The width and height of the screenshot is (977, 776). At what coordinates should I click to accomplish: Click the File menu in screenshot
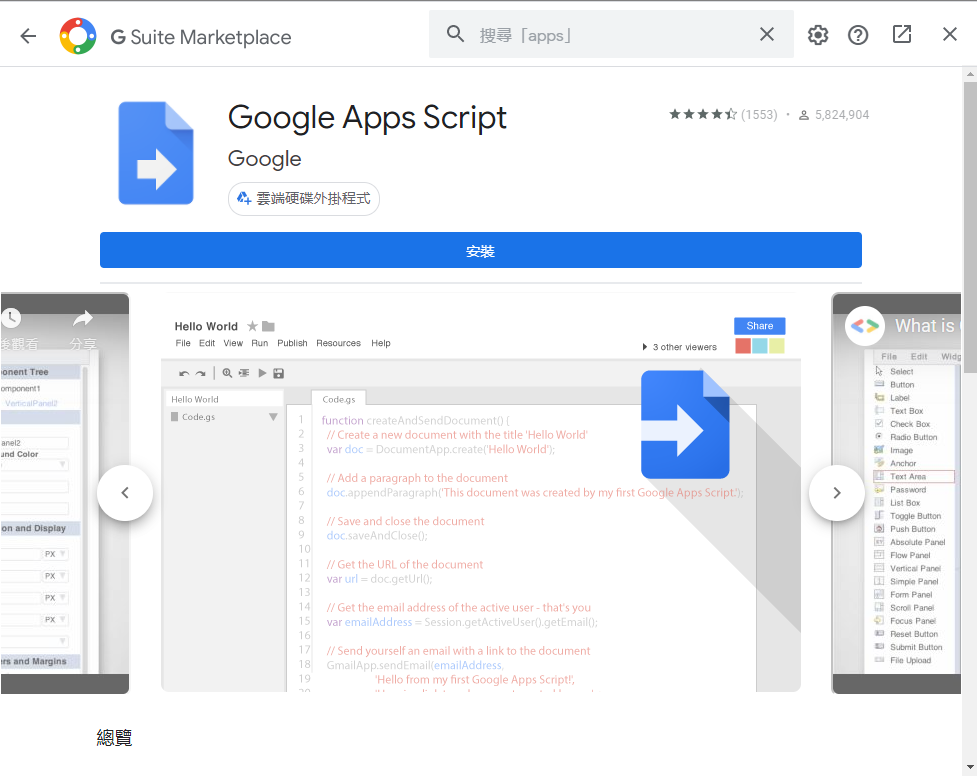(183, 343)
